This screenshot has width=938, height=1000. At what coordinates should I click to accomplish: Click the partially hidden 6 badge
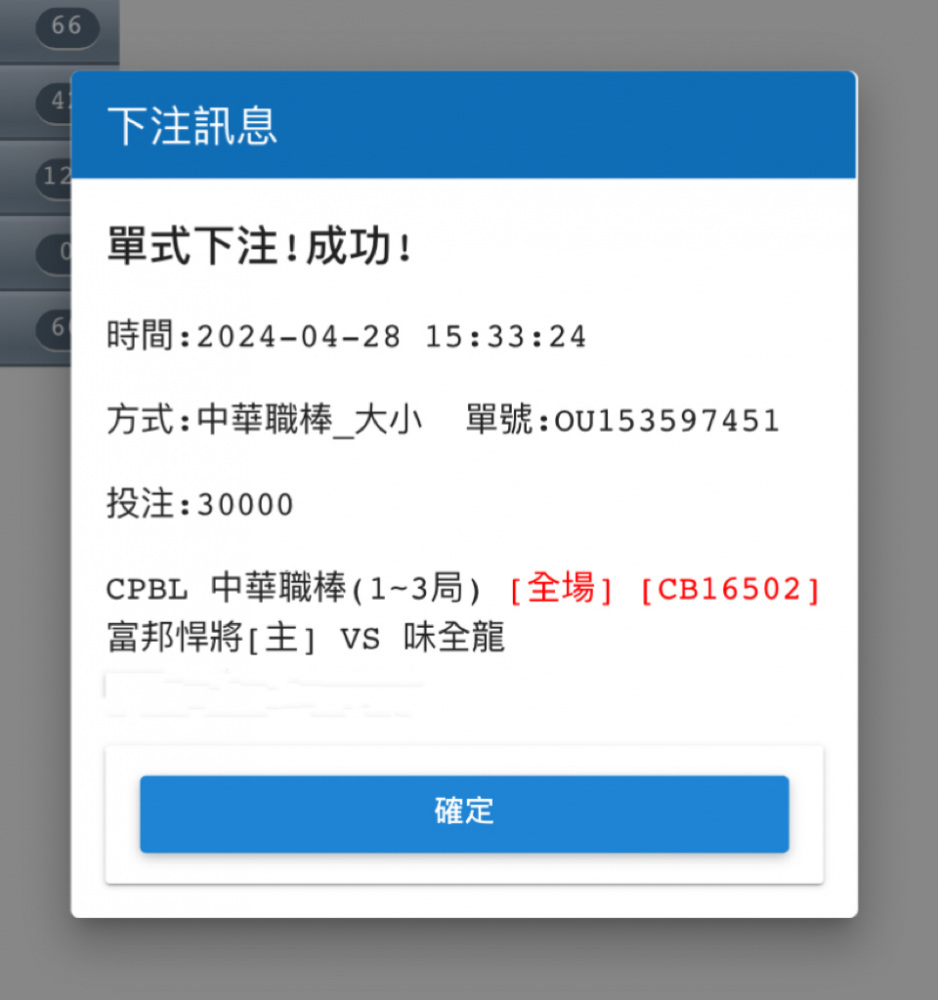(x=54, y=328)
